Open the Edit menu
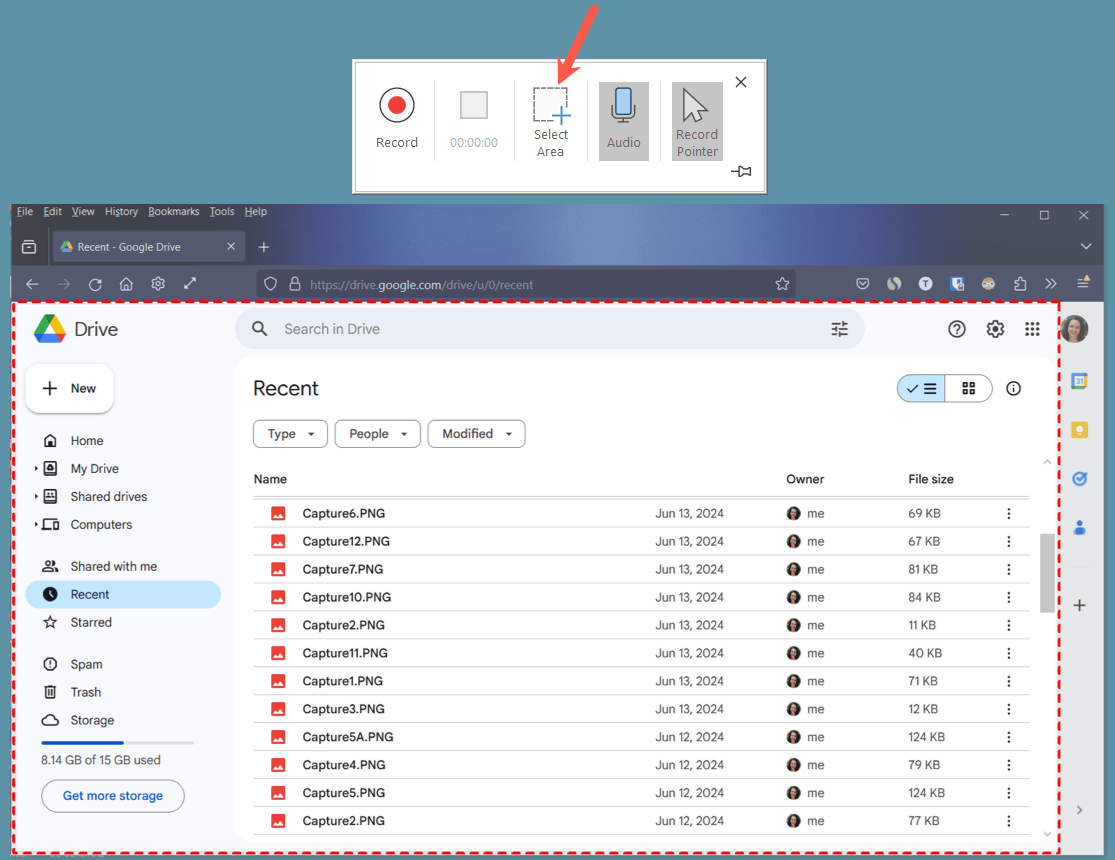The height and width of the screenshot is (860, 1115). 52,211
